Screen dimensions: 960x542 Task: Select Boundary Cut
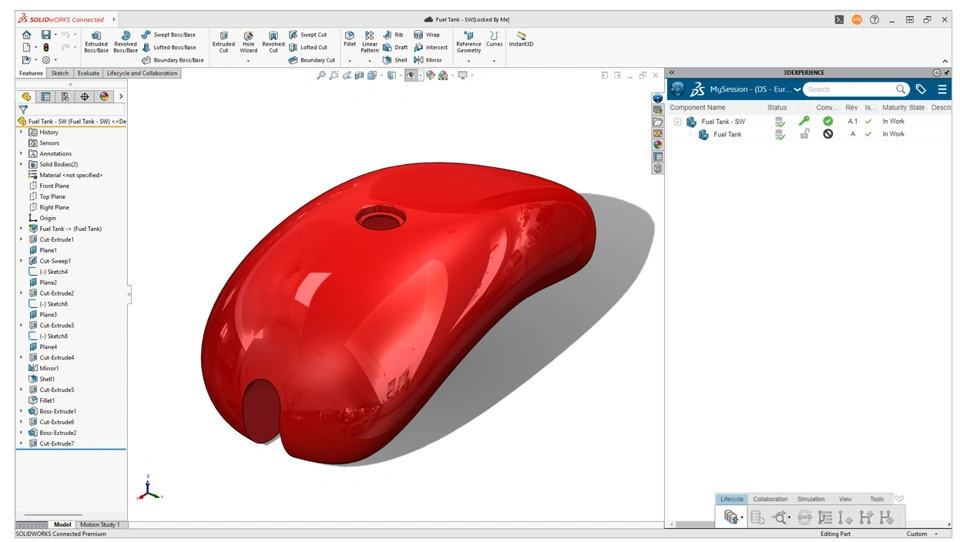click(312, 60)
